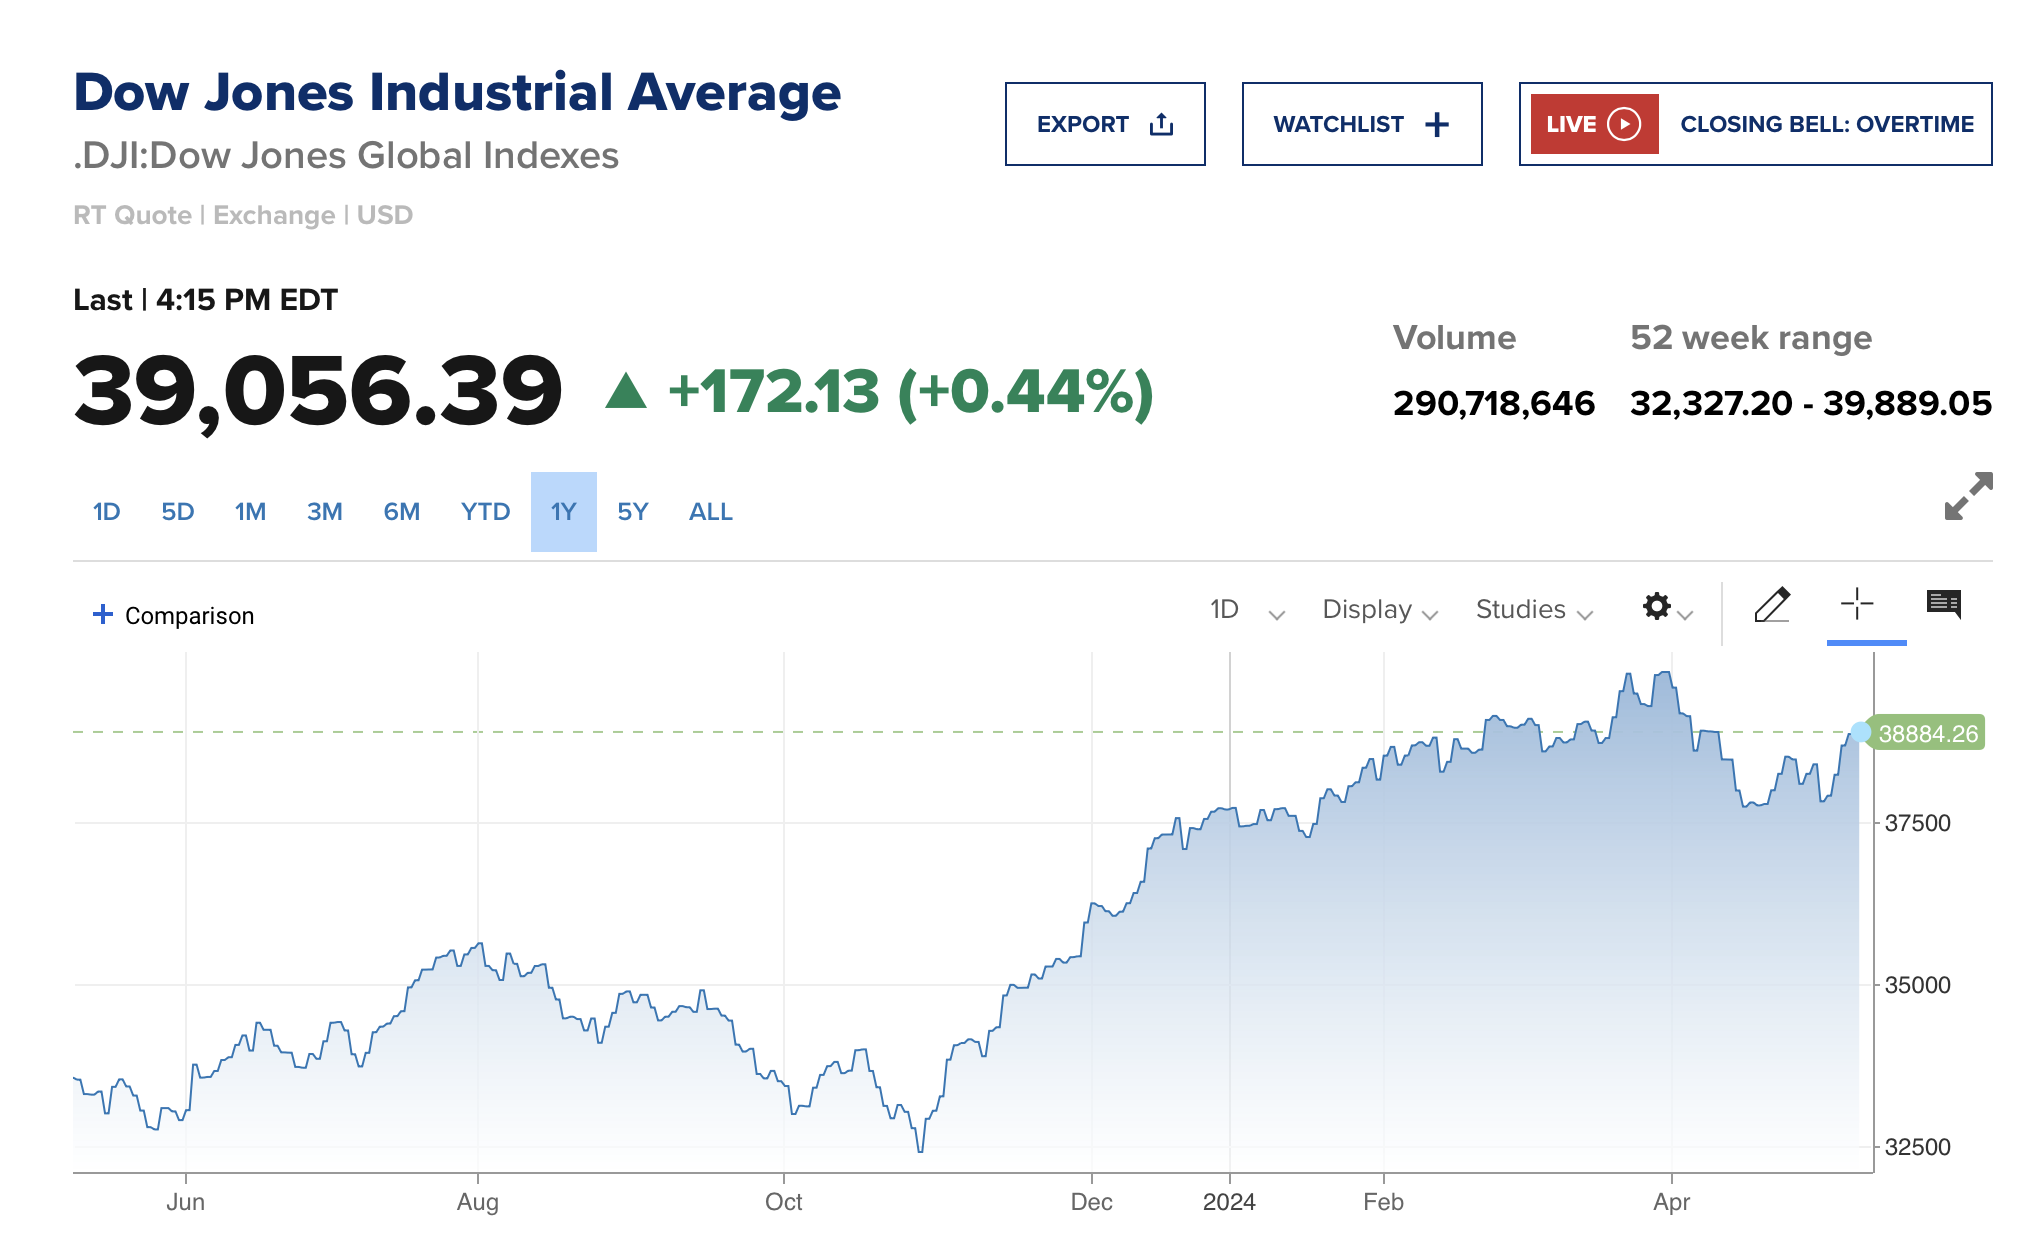2022x1246 pixels.
Task: Select the 5Y time range
Action: (632, 512)
